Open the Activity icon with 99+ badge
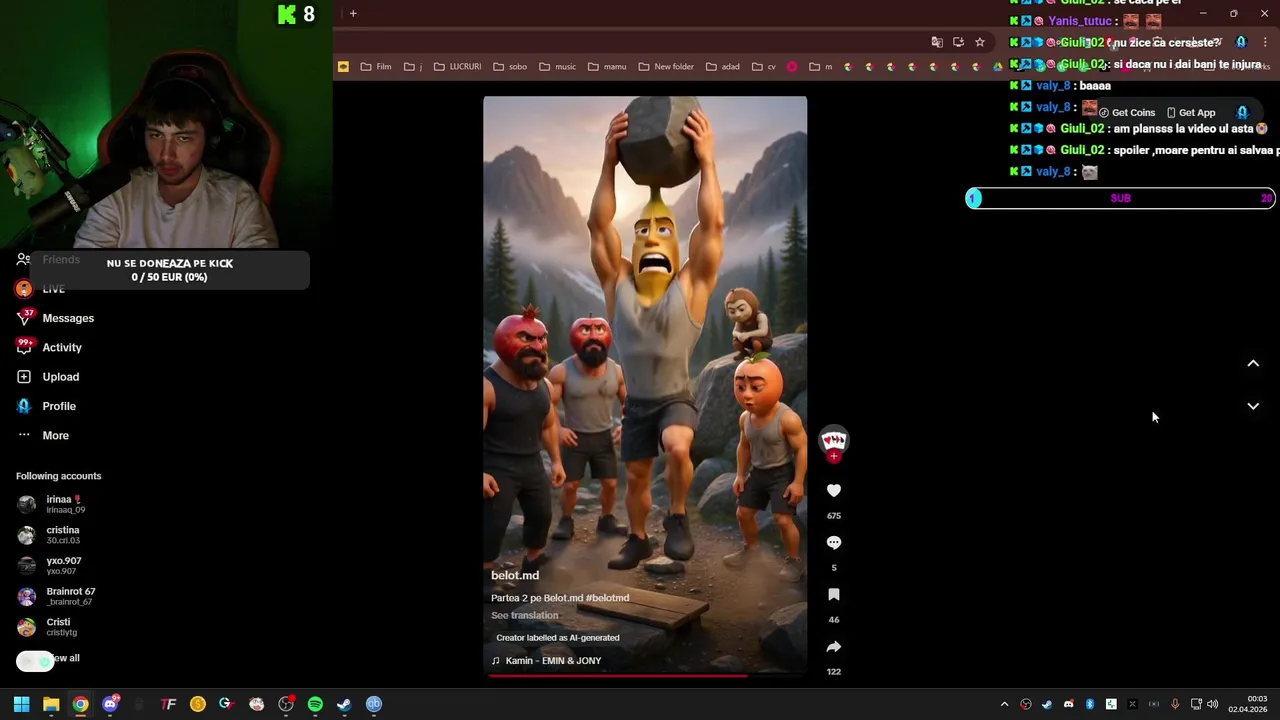1280x720 pixels. pos(24,347)
